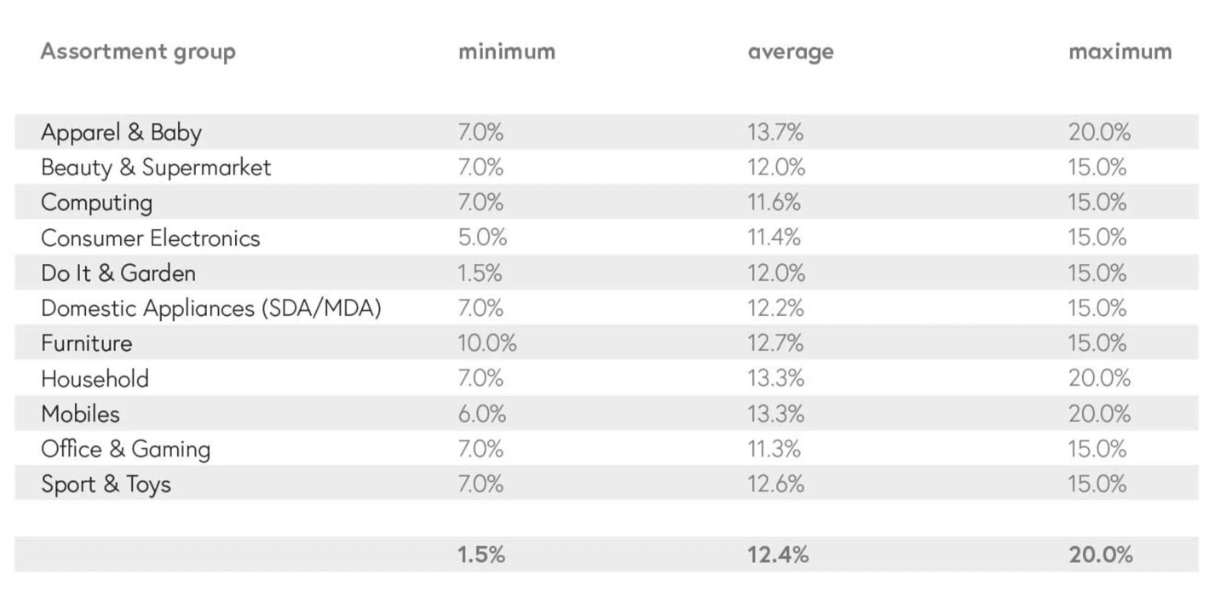Select the 'Apparel & Baby' row label

pyautogui.click(x=121, y=132)
